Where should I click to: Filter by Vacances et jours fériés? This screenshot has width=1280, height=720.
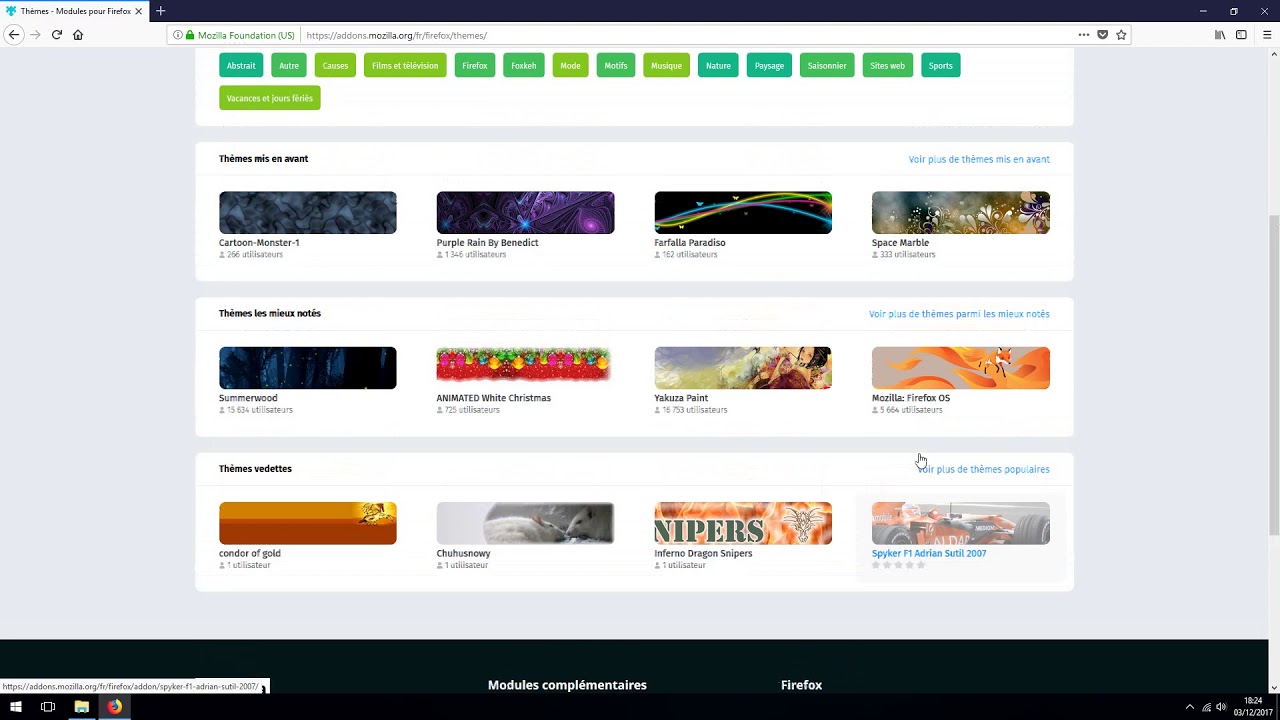click(270, 98)
